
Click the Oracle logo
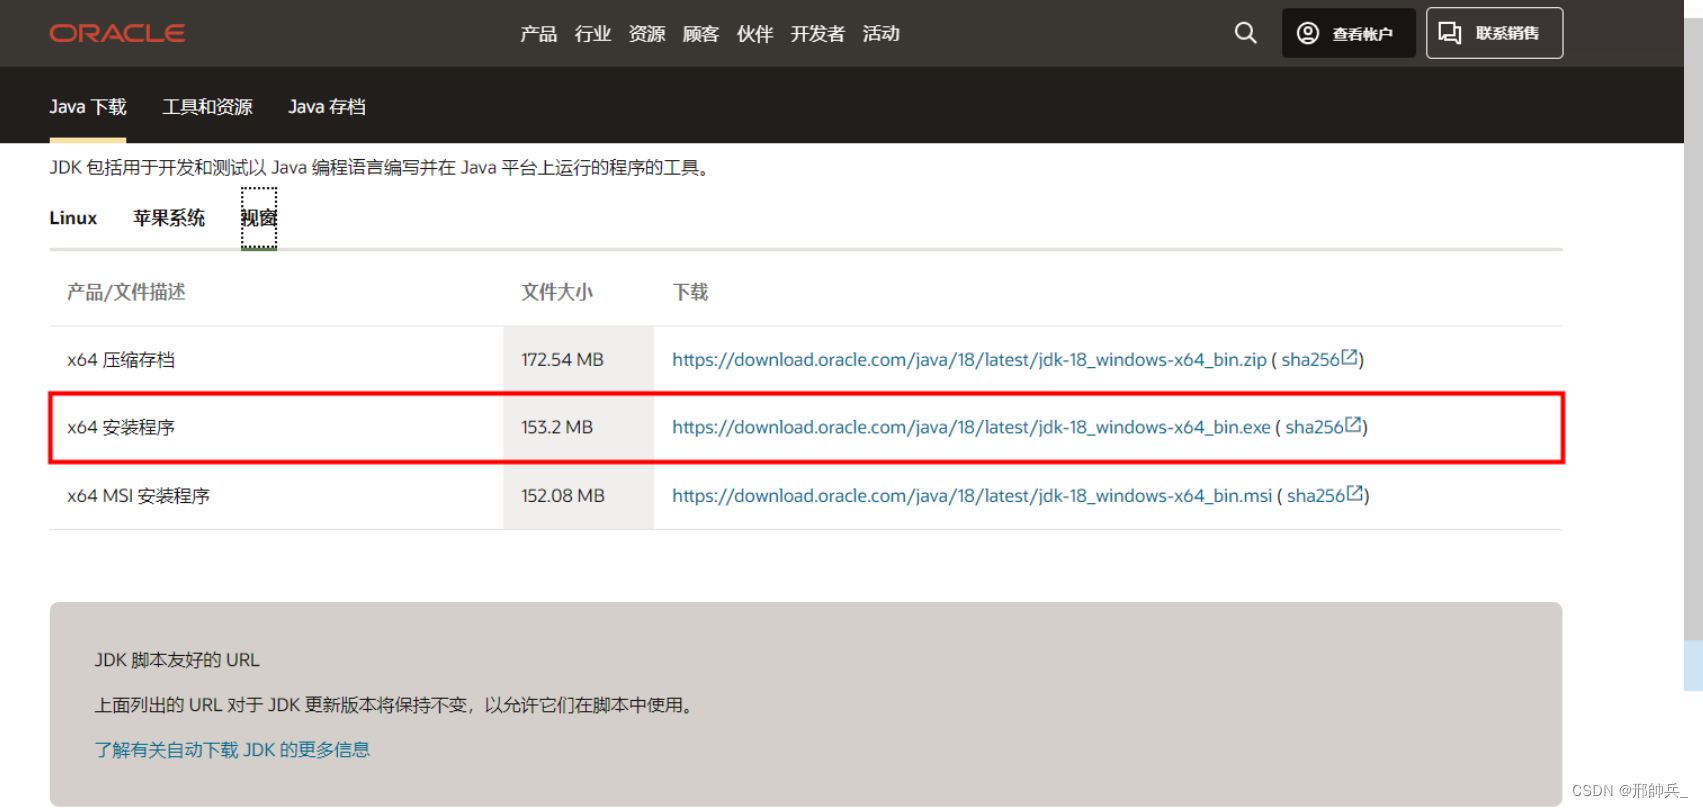pos(117,33)
